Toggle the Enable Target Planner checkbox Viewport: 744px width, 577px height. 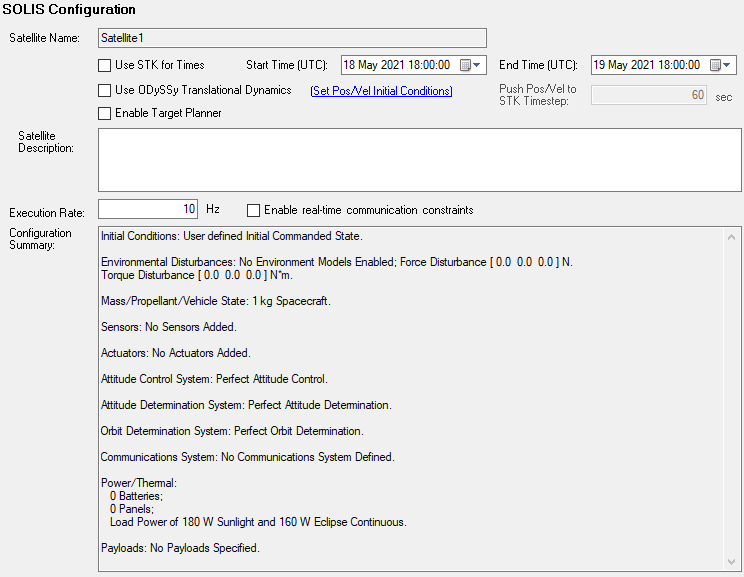tap(105, 113)
